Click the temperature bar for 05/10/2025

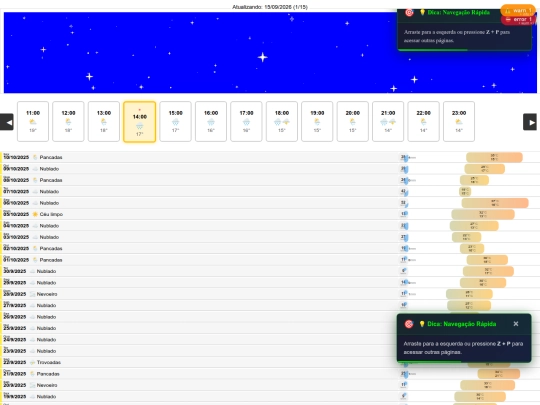tap(483, 214)
